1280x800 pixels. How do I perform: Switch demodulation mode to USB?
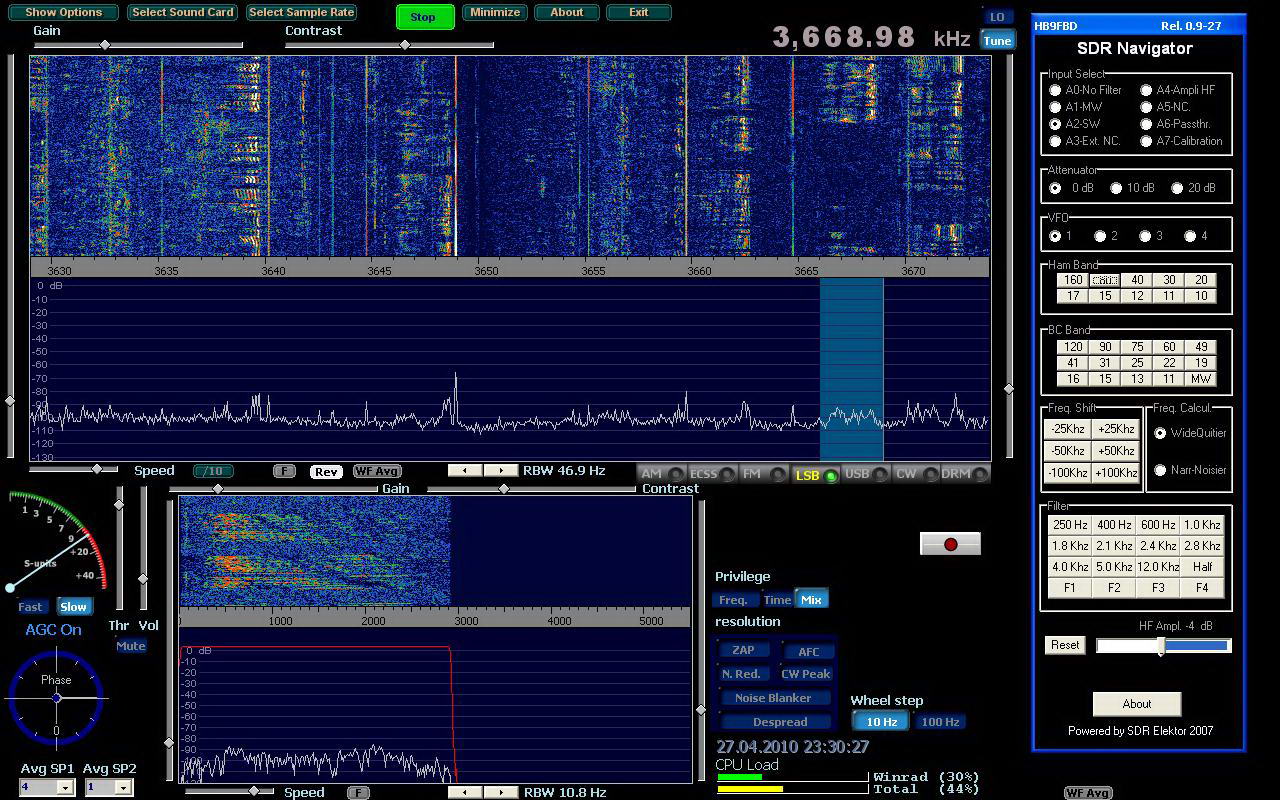pyautogui.click(x=866, y=474)
